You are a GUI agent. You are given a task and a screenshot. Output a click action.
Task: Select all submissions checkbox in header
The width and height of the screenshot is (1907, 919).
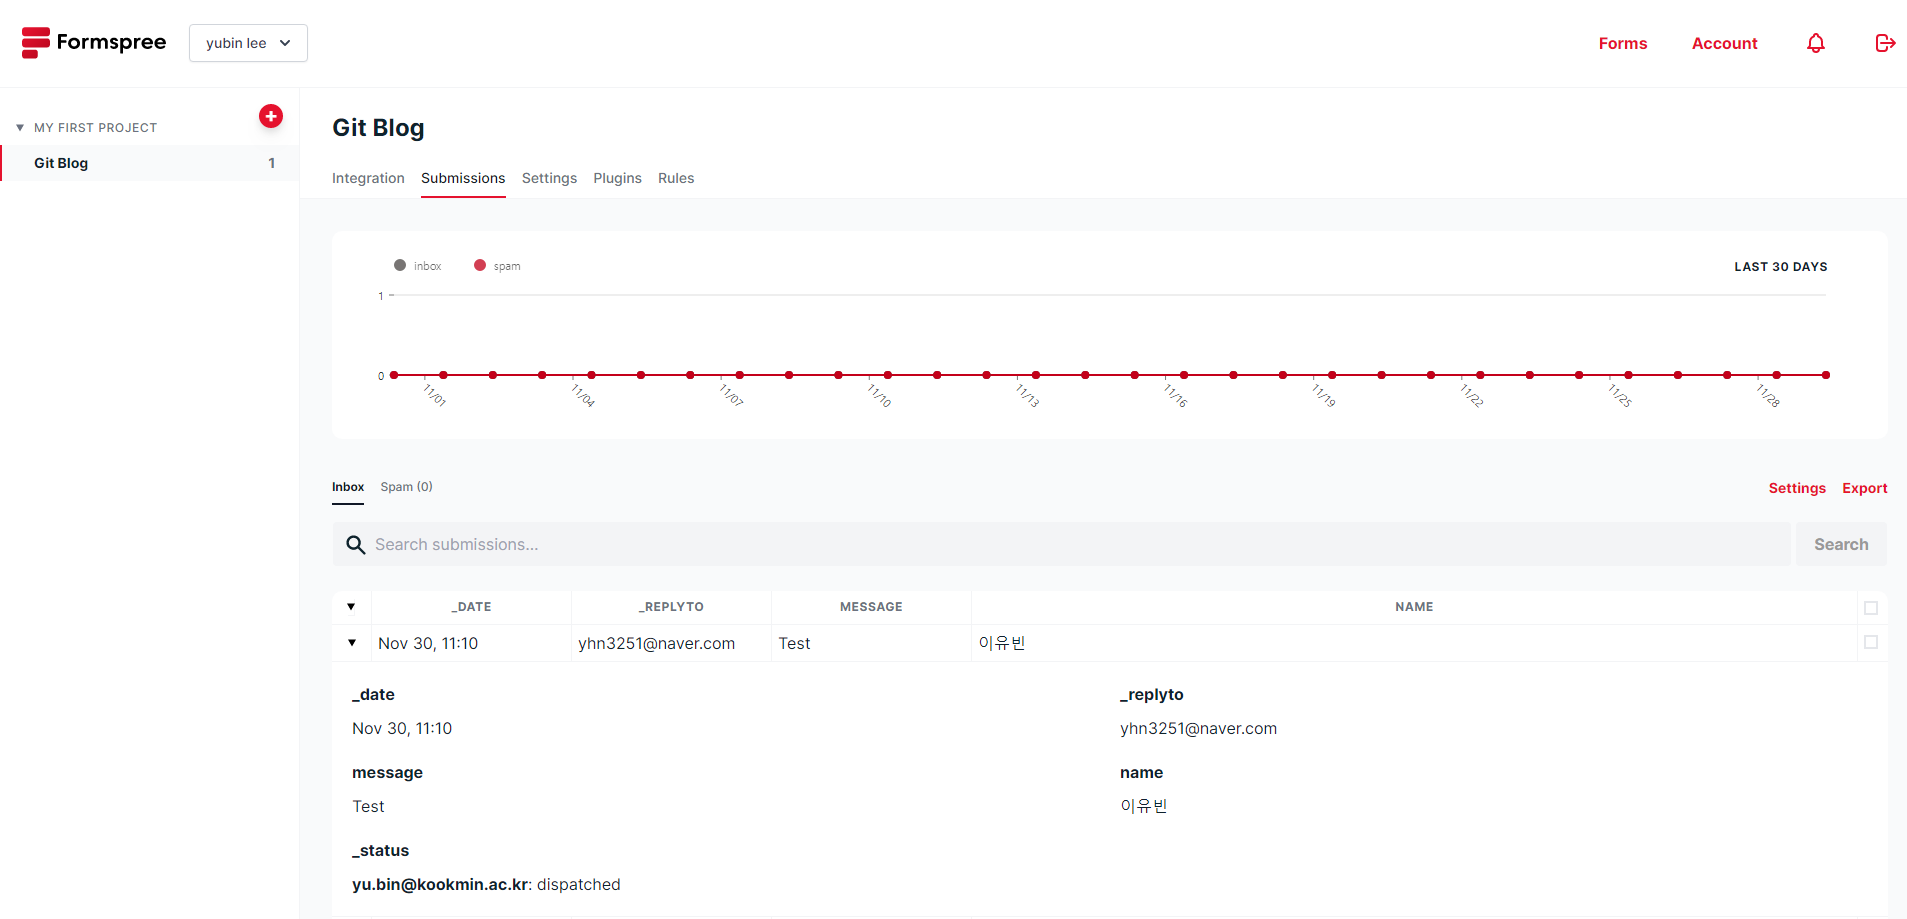(x=1871, y=608)
